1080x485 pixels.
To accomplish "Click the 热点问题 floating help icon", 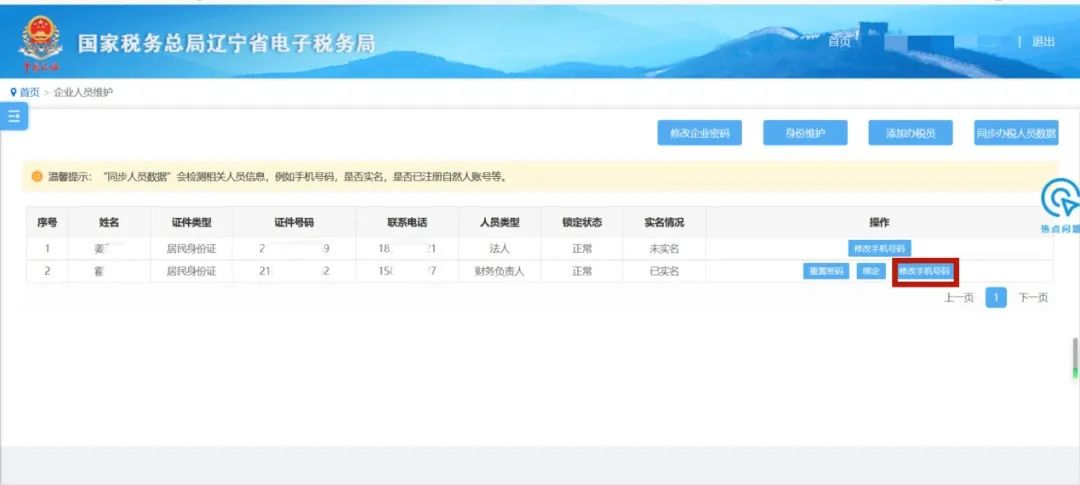I will [1059, 205].
